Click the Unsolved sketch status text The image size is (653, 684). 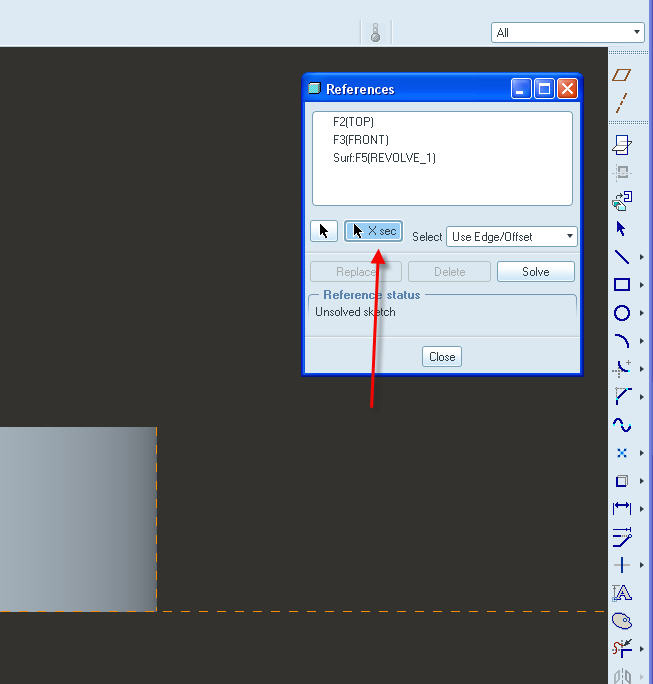pyautogui.click(x=355, y=312)
